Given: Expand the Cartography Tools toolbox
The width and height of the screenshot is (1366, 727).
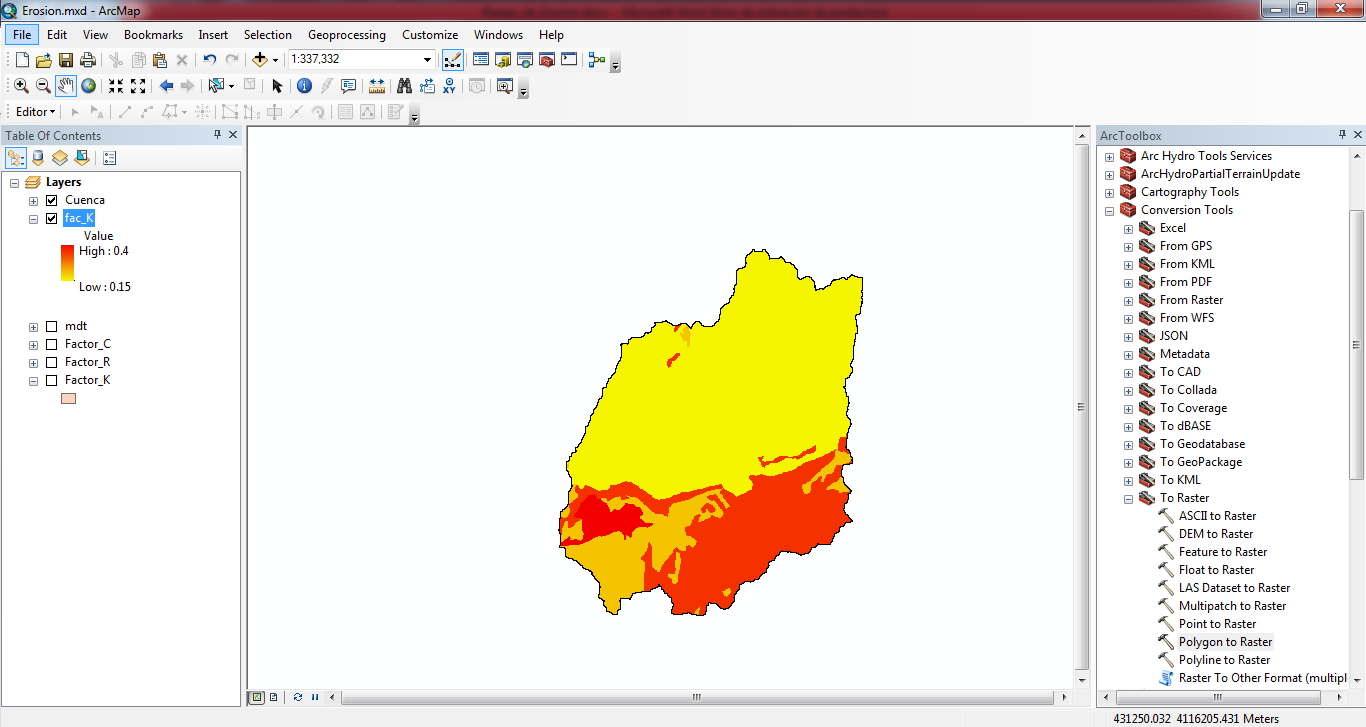Looking at the screenshot, I should (1109, 192).
